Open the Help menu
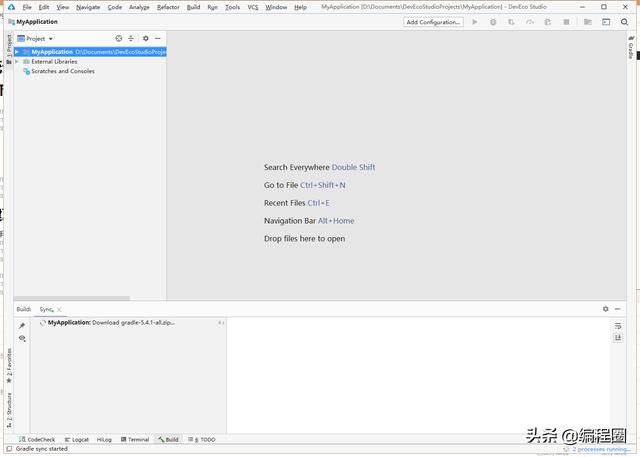The image size is (640, 457). click(300, 7)
